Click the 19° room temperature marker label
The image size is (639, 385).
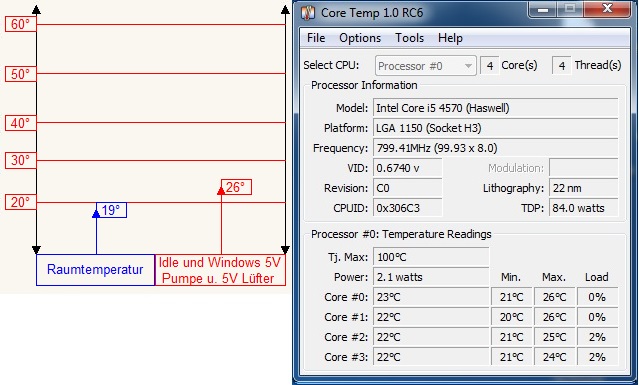pos(111,210)
